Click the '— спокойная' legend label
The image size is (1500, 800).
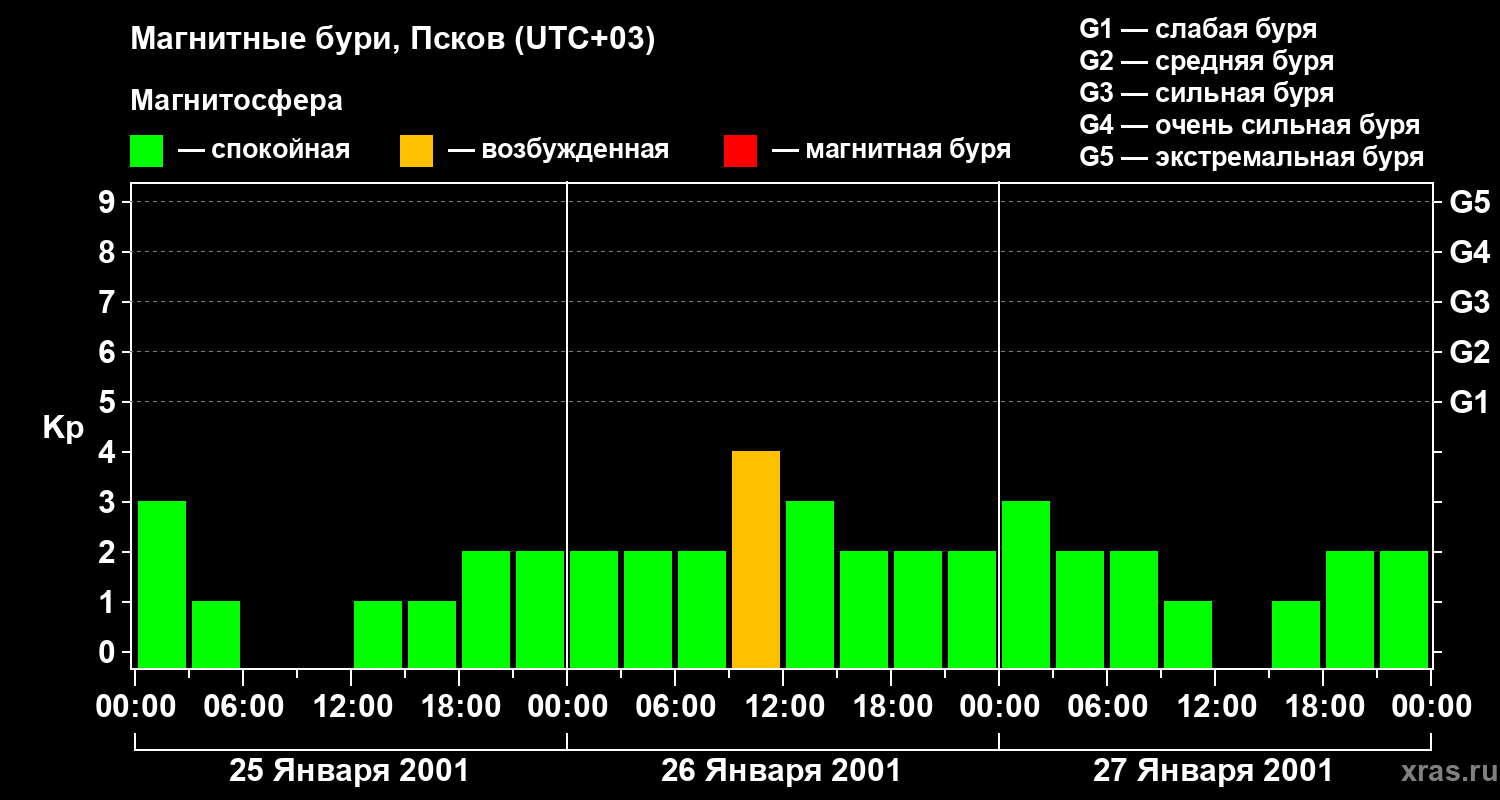[x=263, y=151]
